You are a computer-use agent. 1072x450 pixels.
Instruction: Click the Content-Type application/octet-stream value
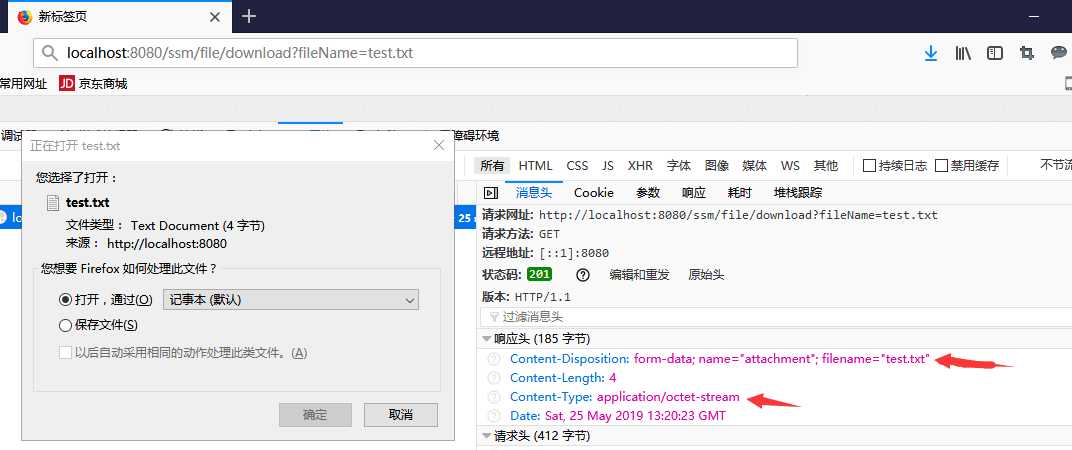pos(668,397)
